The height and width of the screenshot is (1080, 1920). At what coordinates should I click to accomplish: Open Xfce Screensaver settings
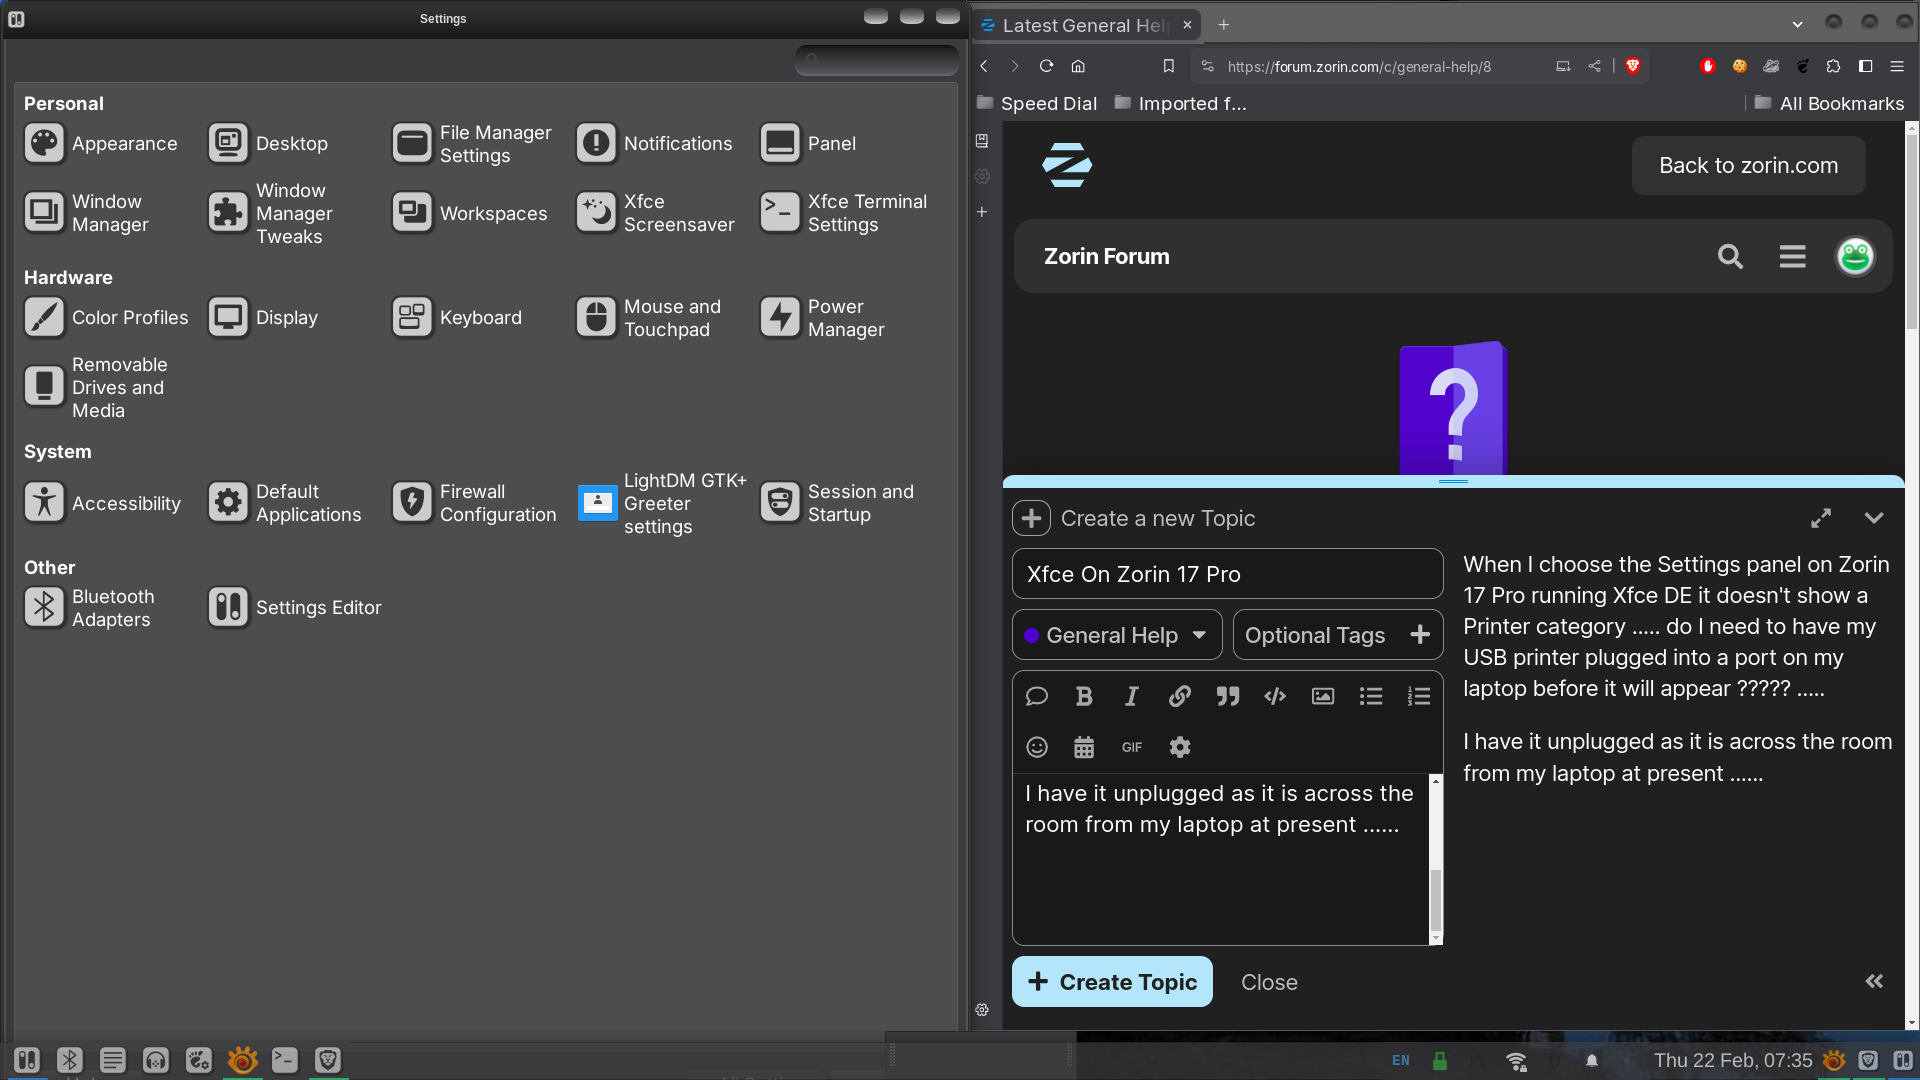point(656,212)
